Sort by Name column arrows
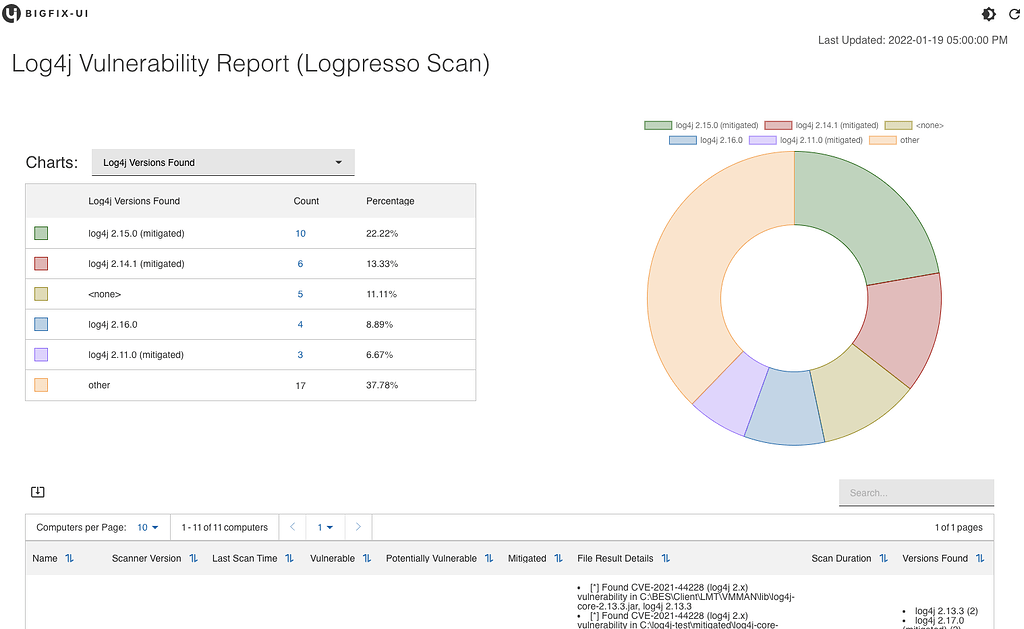This screenshot has width=1024, height=629. tap(69, 558)
